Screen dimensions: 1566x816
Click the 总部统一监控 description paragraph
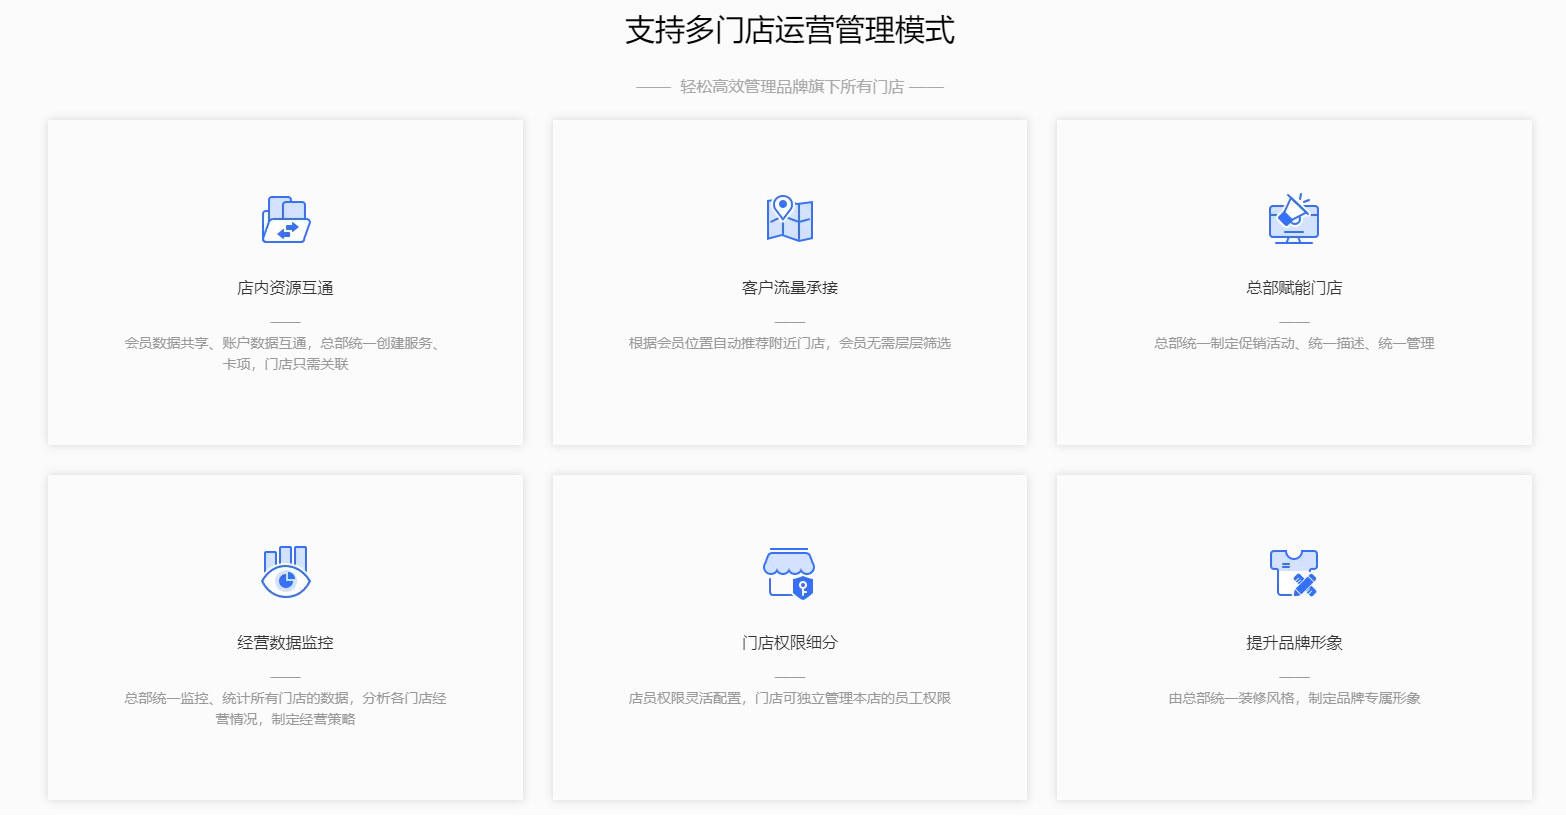click(286, 708)
